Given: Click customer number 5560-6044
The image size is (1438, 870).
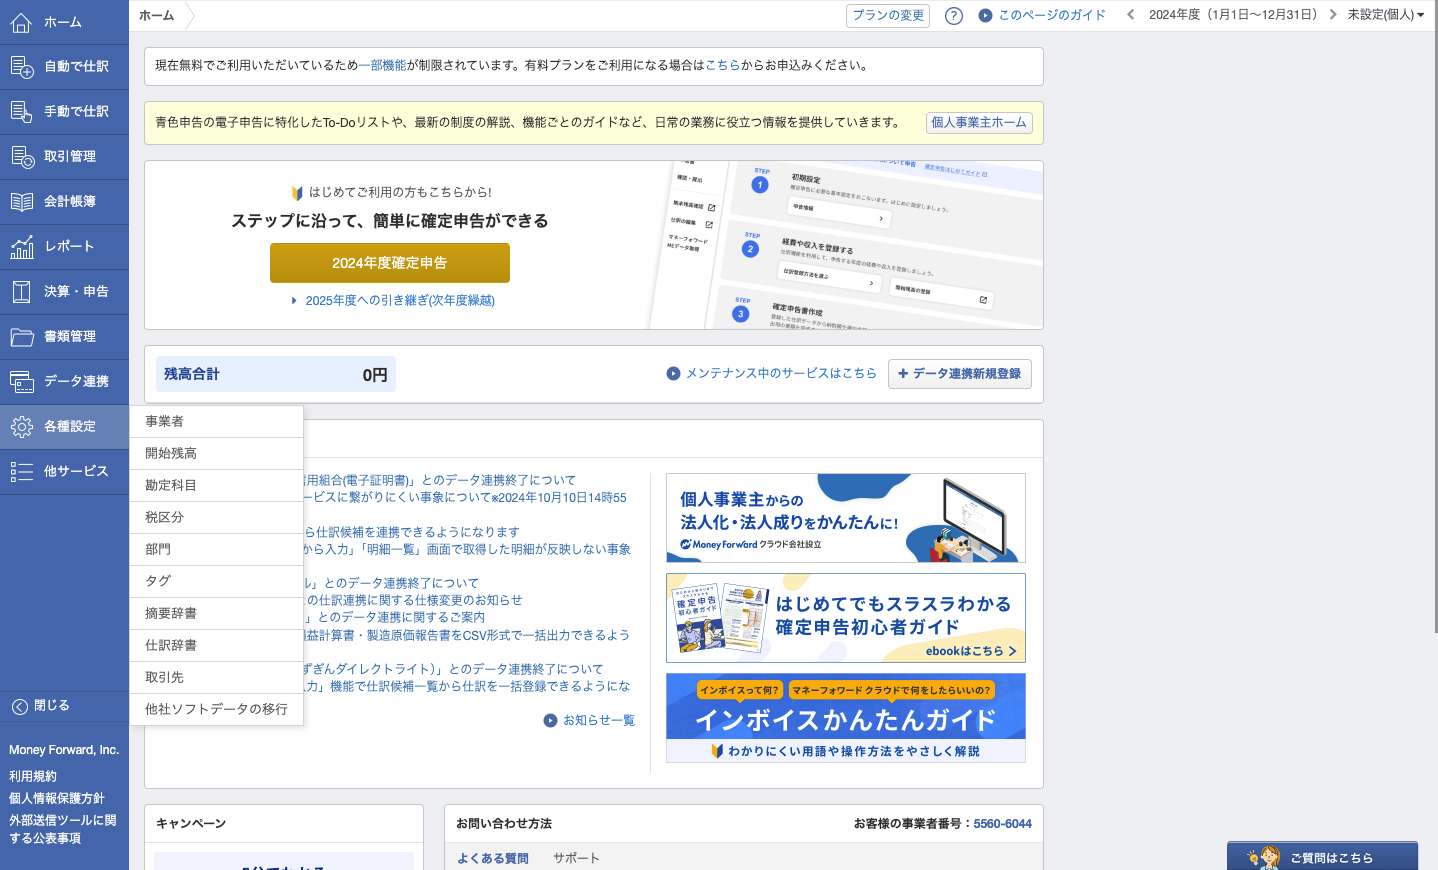Looking at the screenshot, I should click(x=1003, y=824).
